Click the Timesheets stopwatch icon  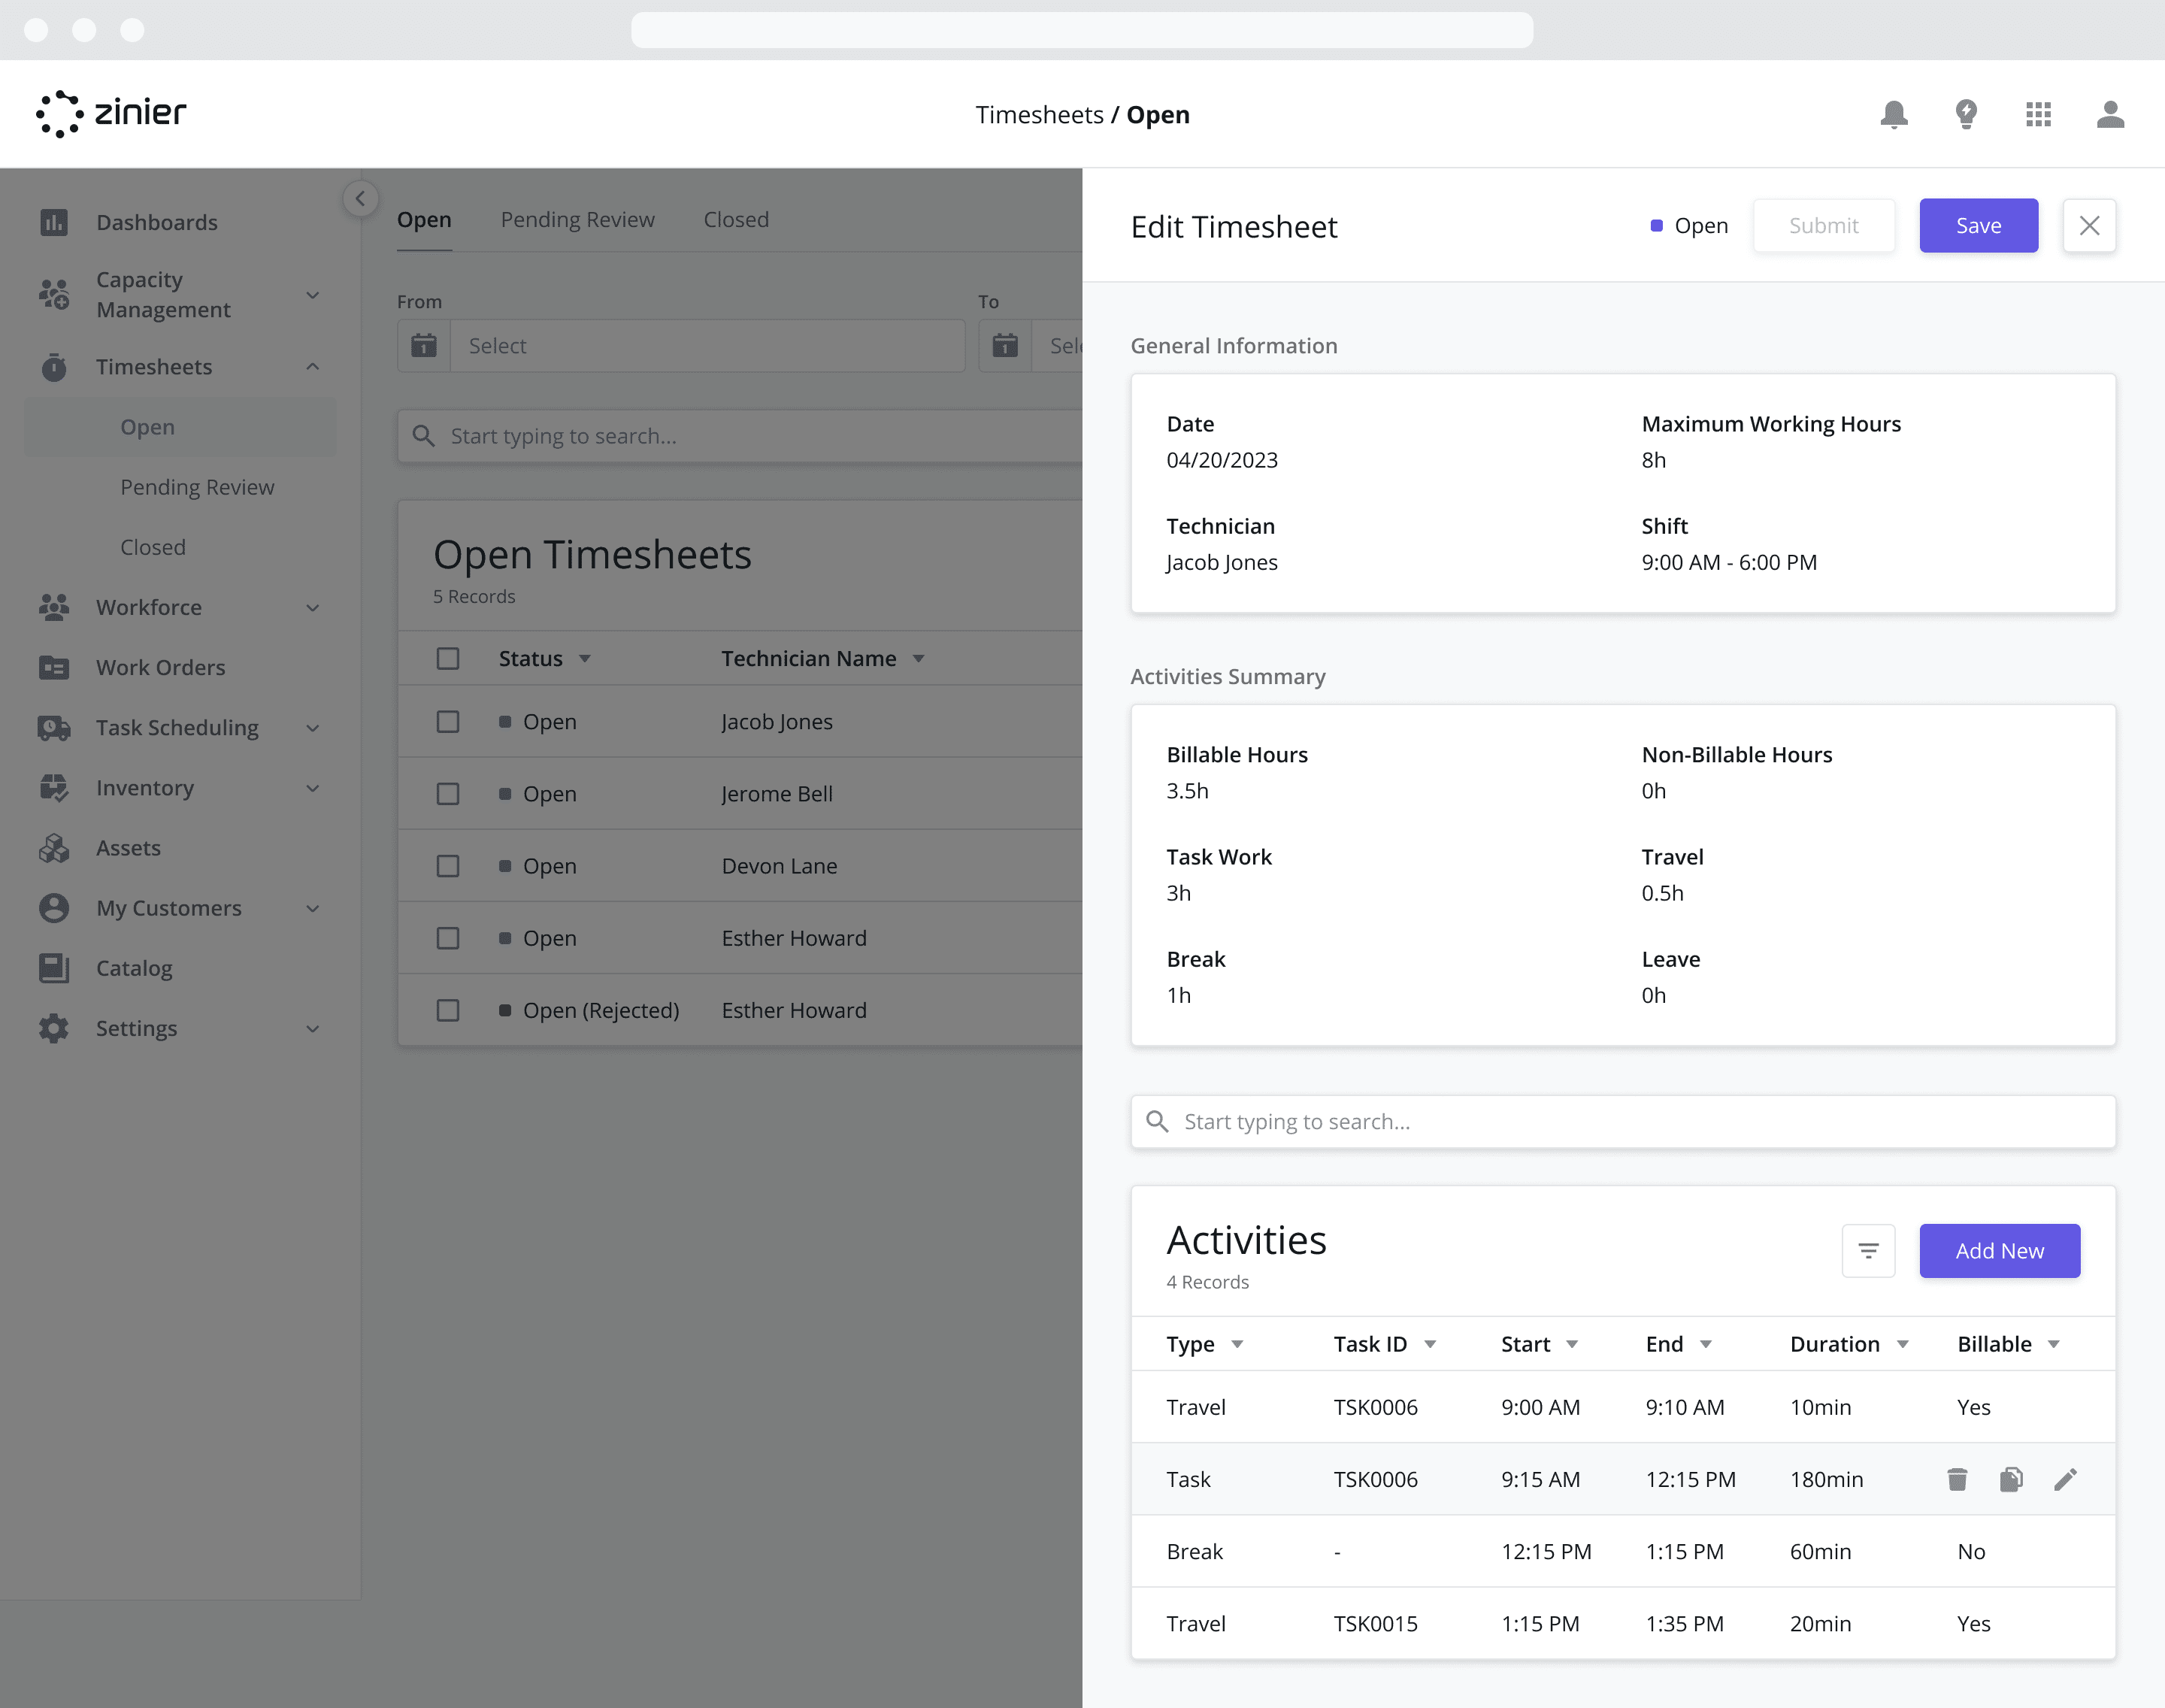click(x=54, y=367)
